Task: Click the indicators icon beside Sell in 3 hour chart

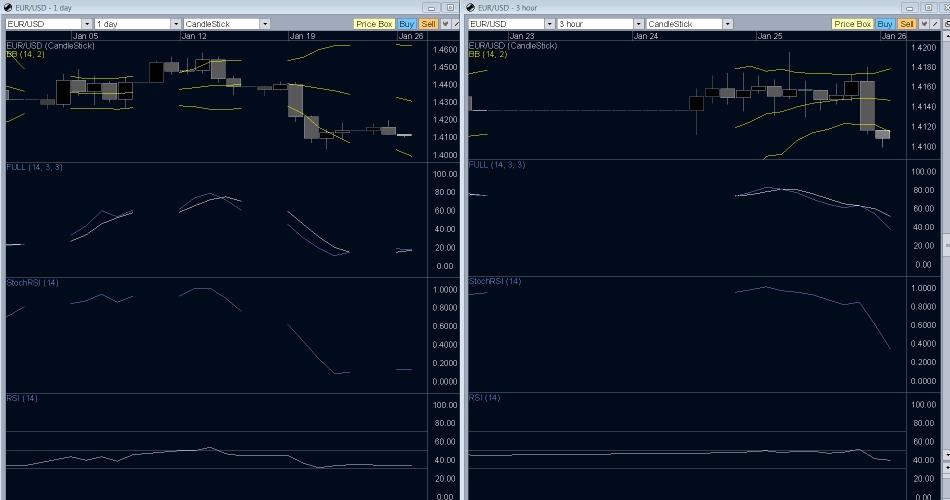Action: (924, 24)
